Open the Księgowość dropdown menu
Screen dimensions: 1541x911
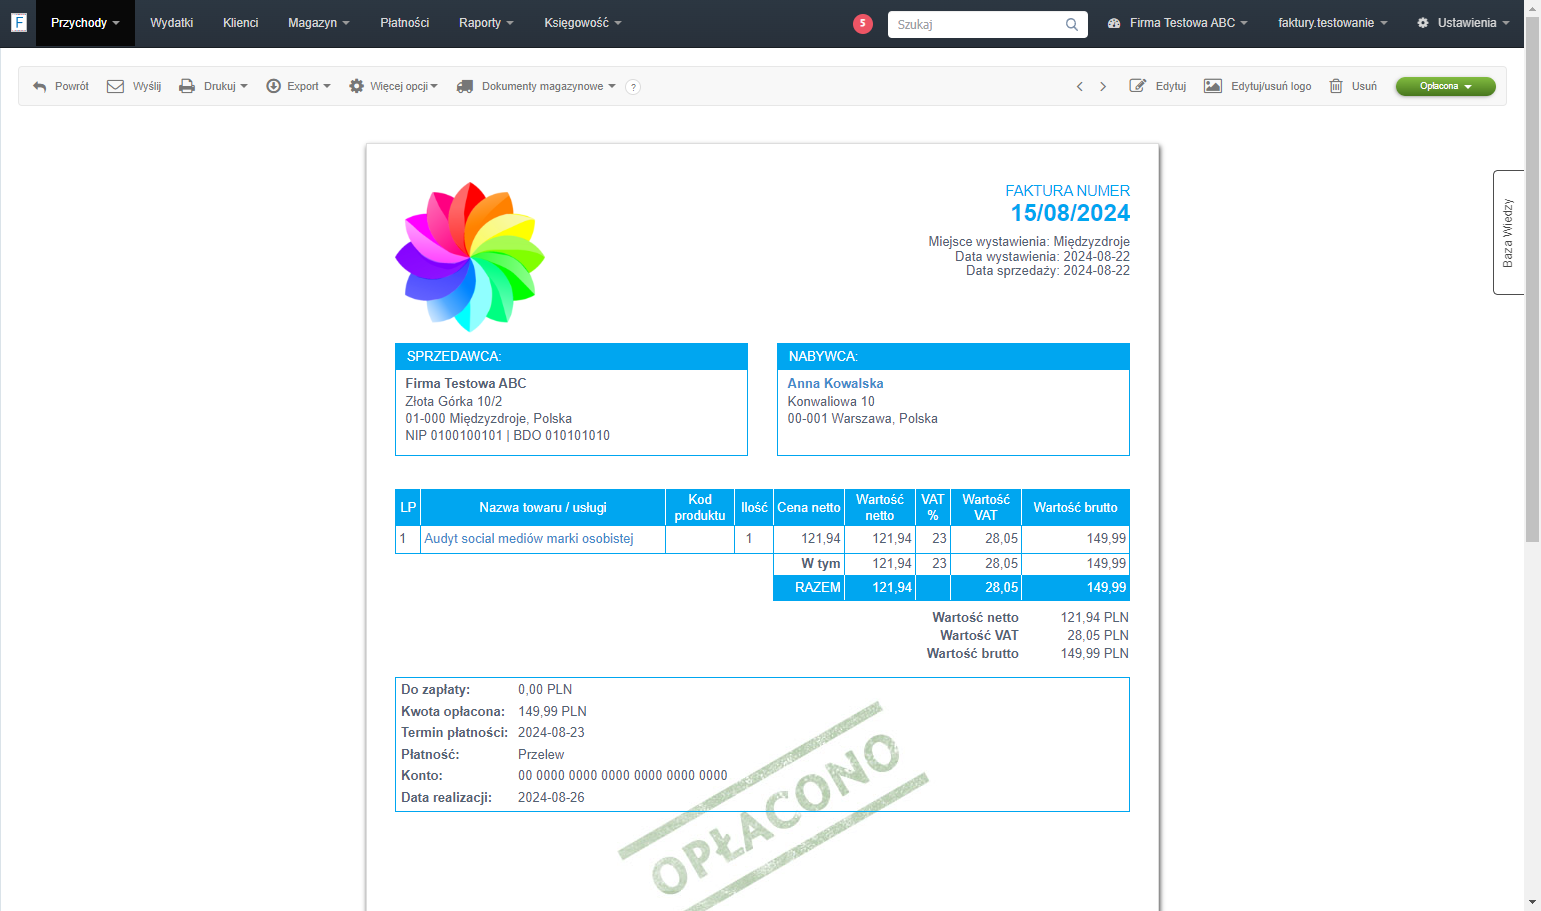[583, 23]
